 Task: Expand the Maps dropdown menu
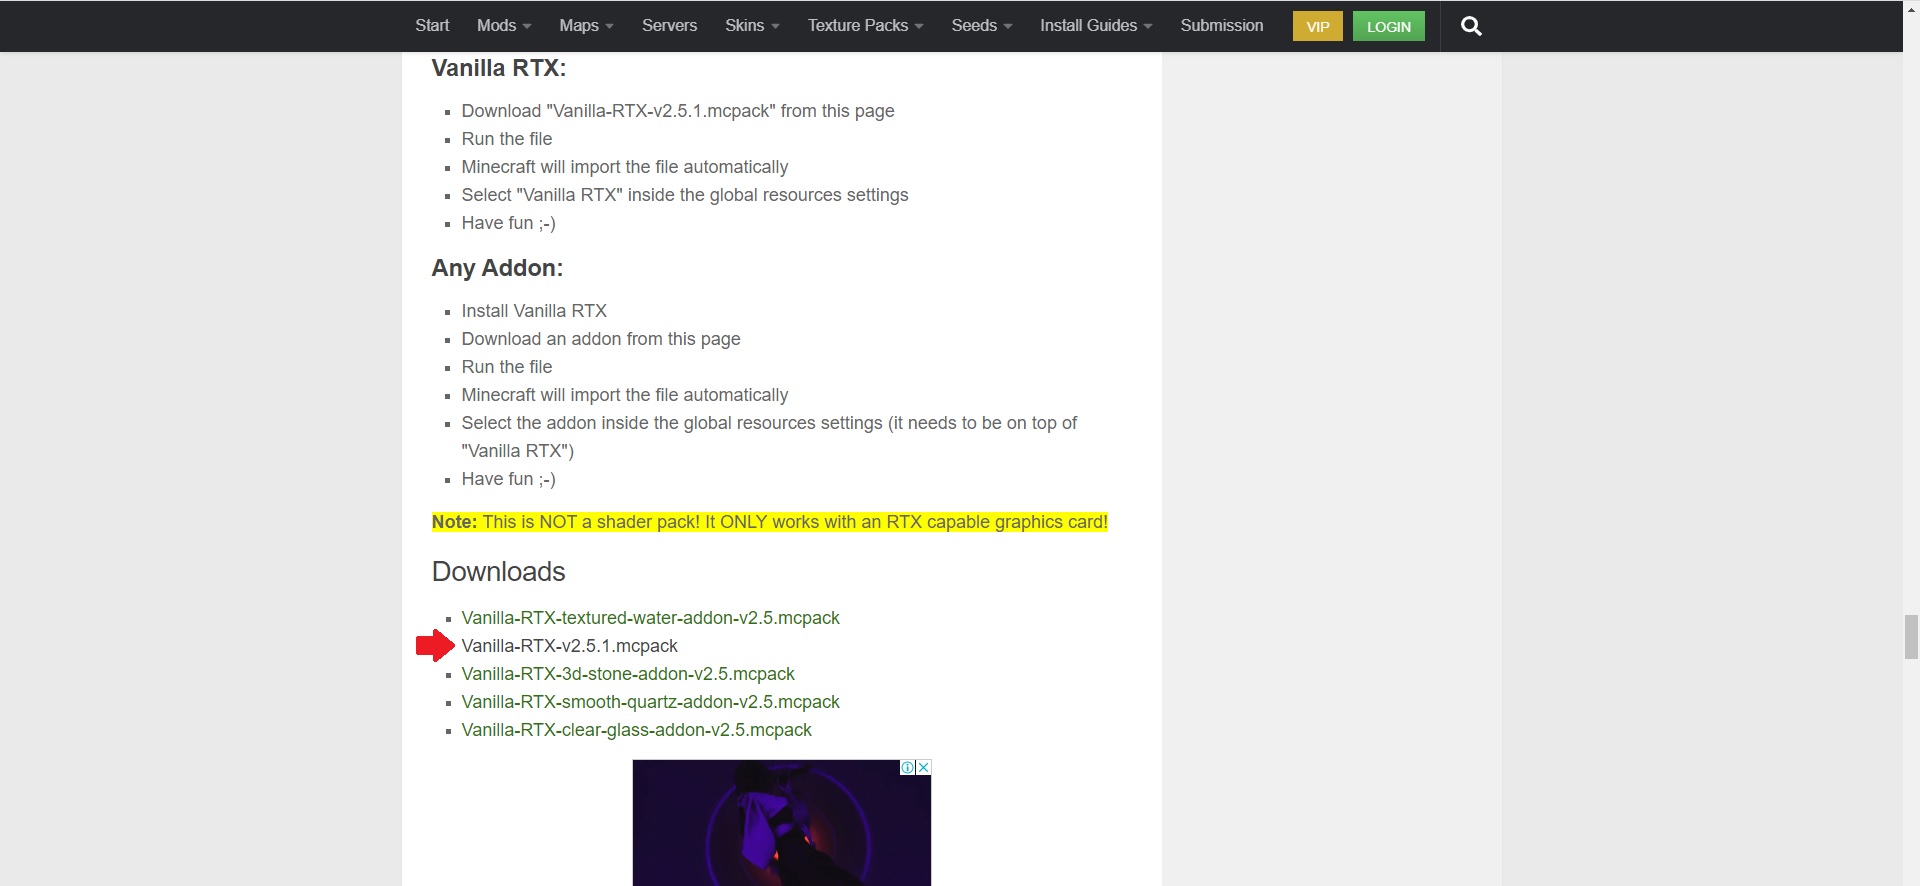click(586, 26)
